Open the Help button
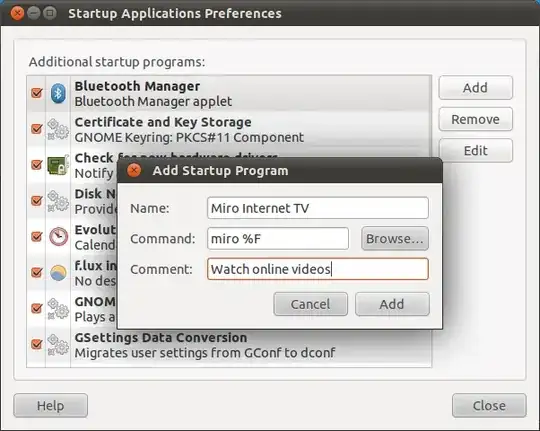Viewport: 540px width, 431px height. 51,406
